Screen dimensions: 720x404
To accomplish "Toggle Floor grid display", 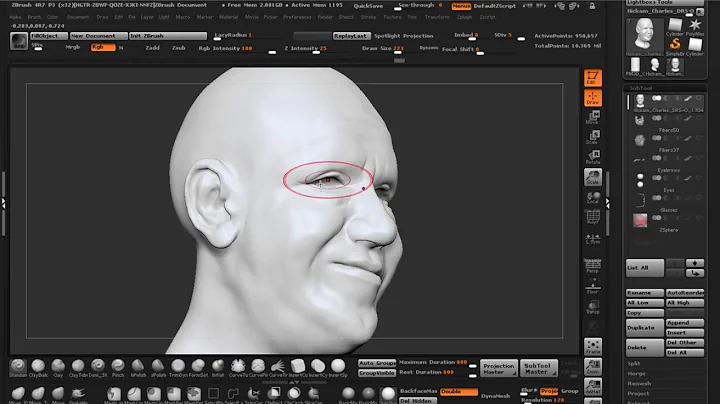I will tap(593, 286).
